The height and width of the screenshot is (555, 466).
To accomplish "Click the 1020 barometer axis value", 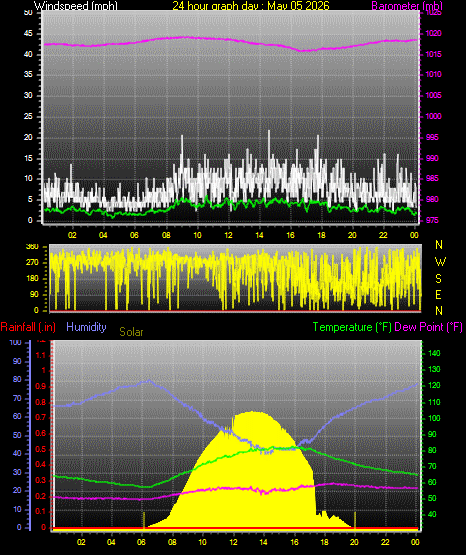I will [433, 34].
